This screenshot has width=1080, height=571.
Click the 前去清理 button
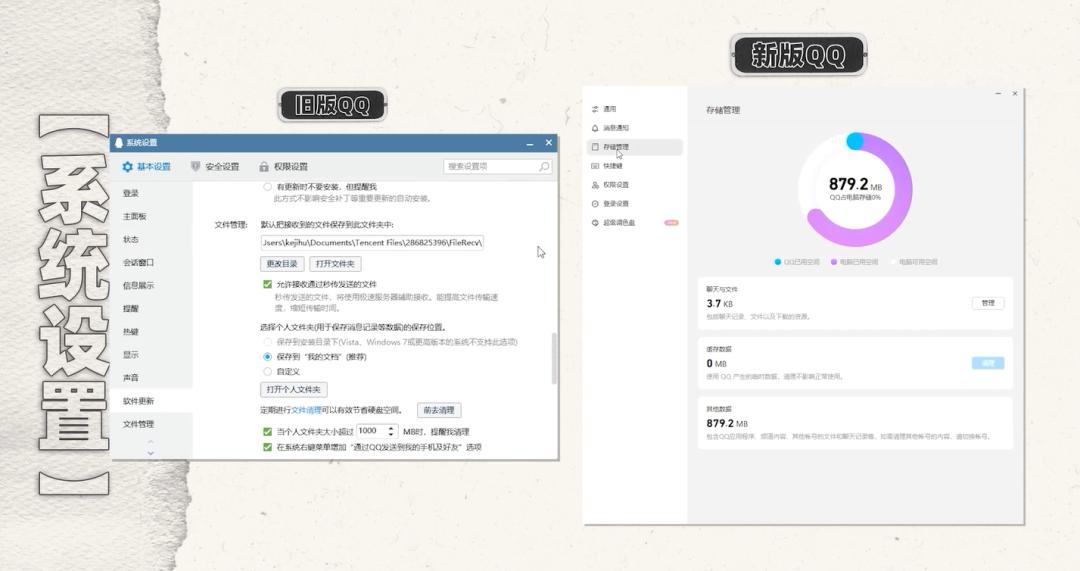439,410
